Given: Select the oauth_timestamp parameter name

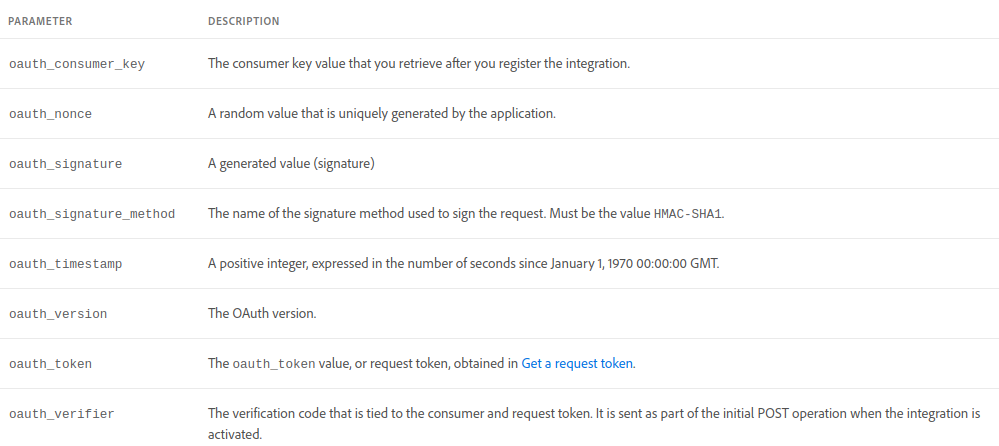Looking at the screenshot, I should point(66,264).
